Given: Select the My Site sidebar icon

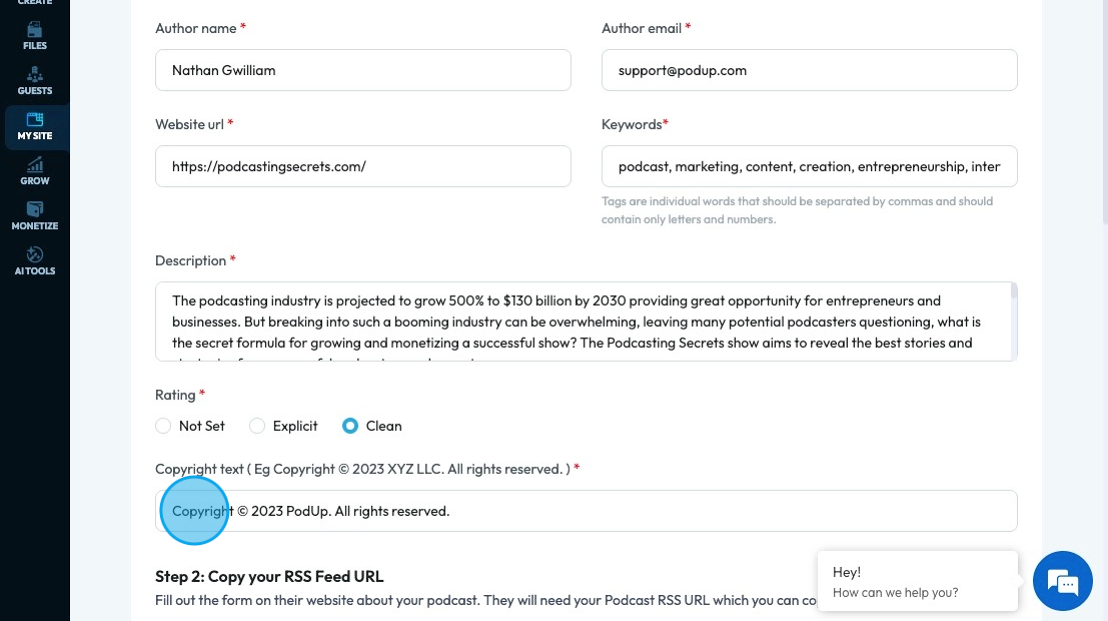Looking at the screenshot, I should click(x=35, y=120).
